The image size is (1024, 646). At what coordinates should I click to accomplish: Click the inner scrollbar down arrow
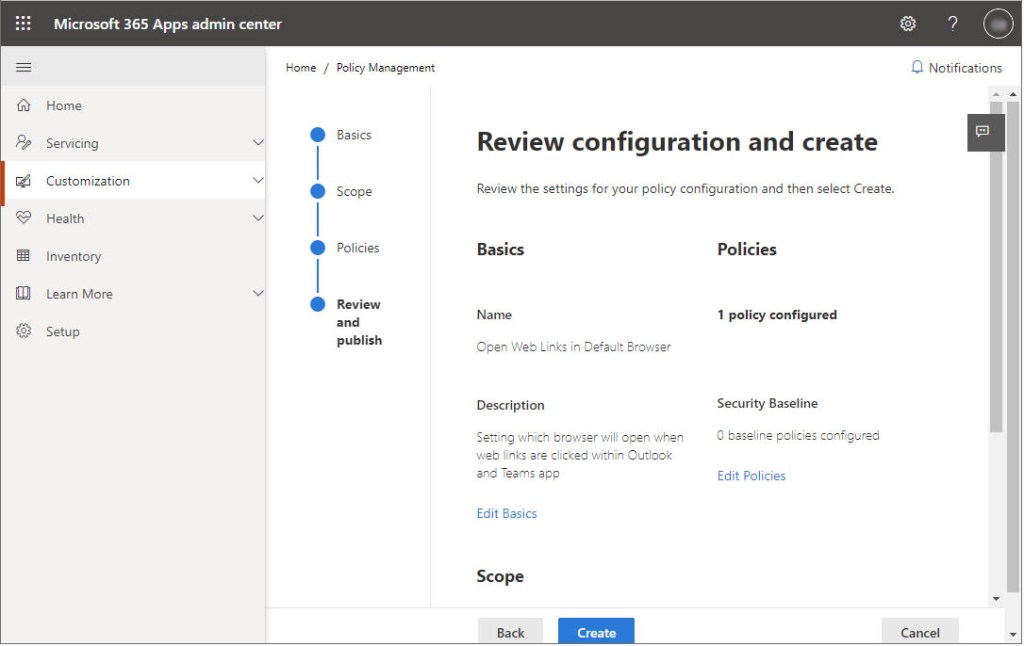click(x=996, y=598)
